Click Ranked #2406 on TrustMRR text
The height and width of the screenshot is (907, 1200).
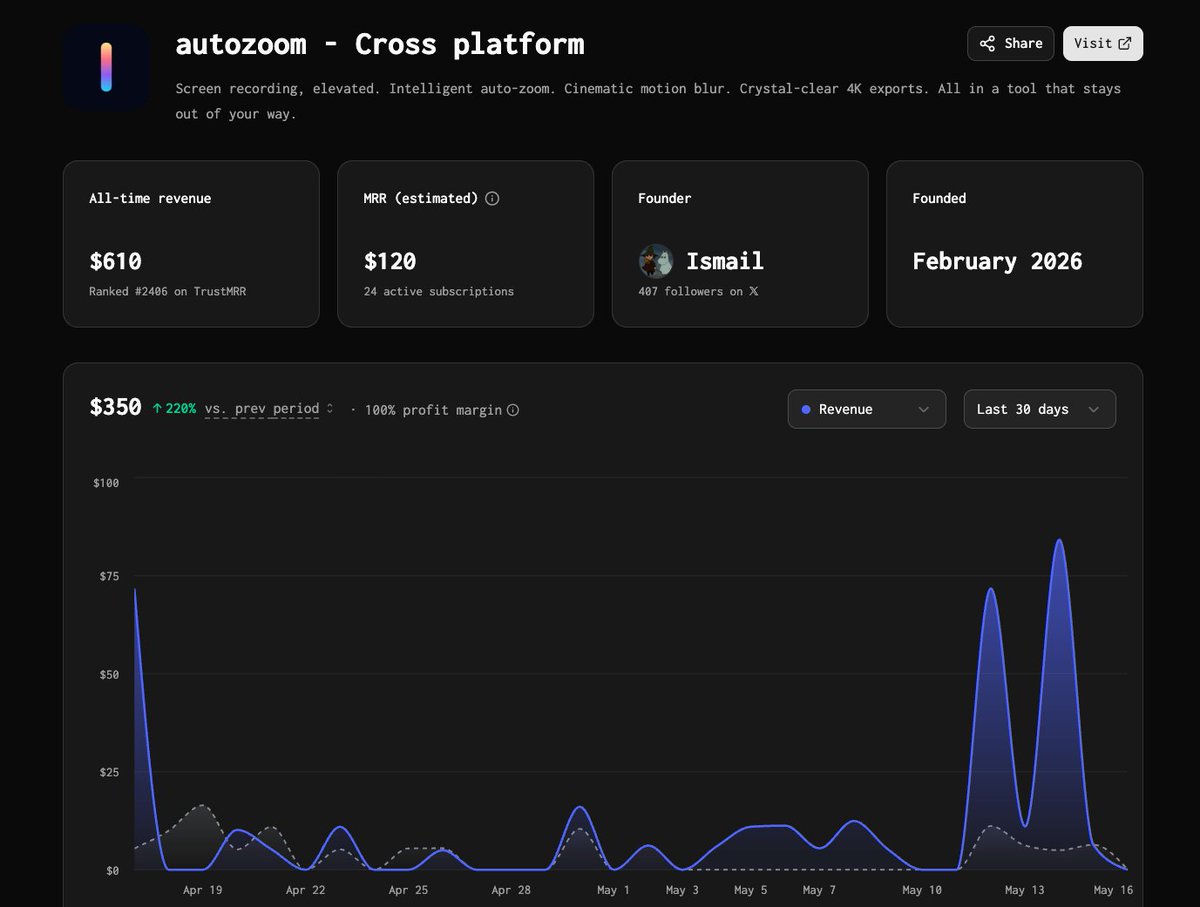click(x=167, y=291)
